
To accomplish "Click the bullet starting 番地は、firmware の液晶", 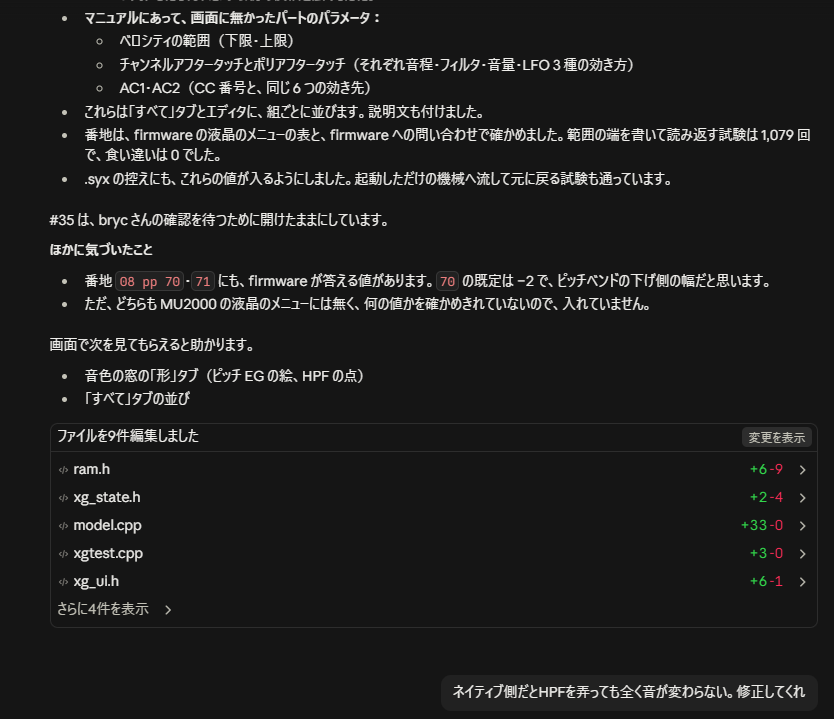I will point(447,145).
